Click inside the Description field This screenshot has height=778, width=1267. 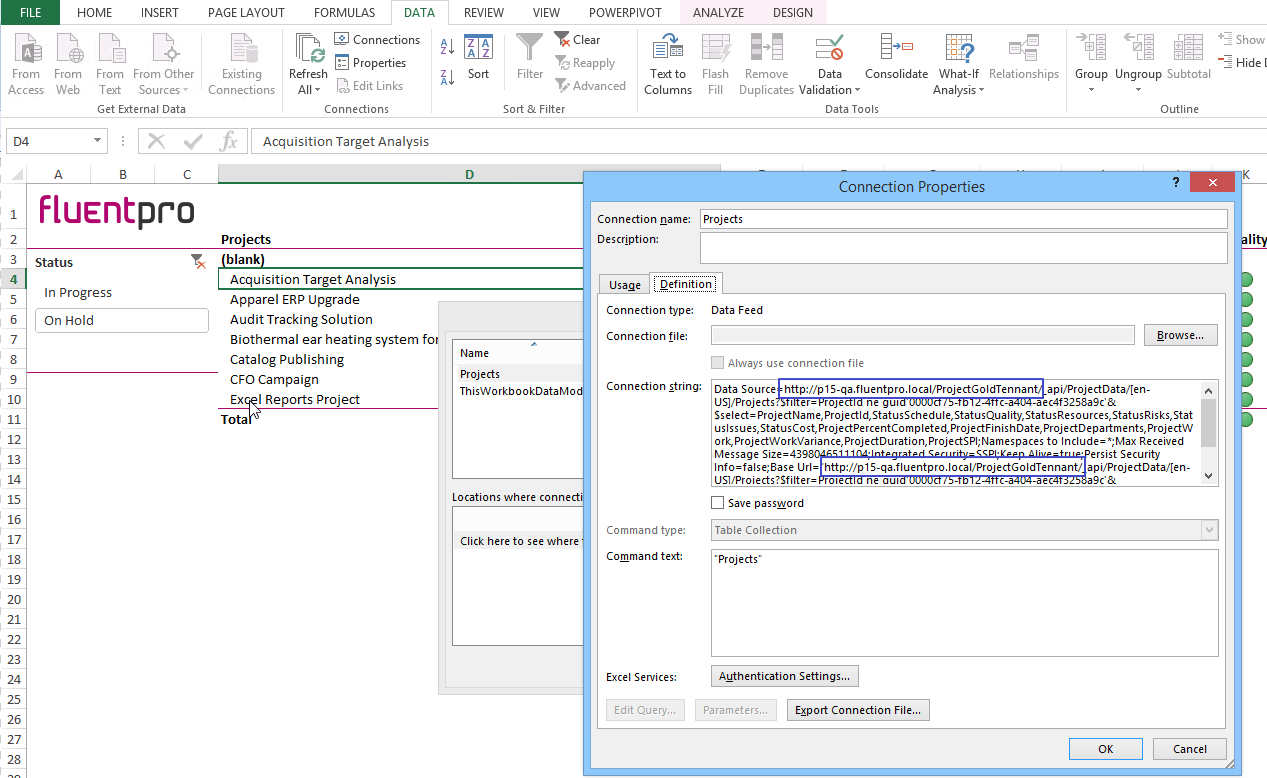point(964,248)
